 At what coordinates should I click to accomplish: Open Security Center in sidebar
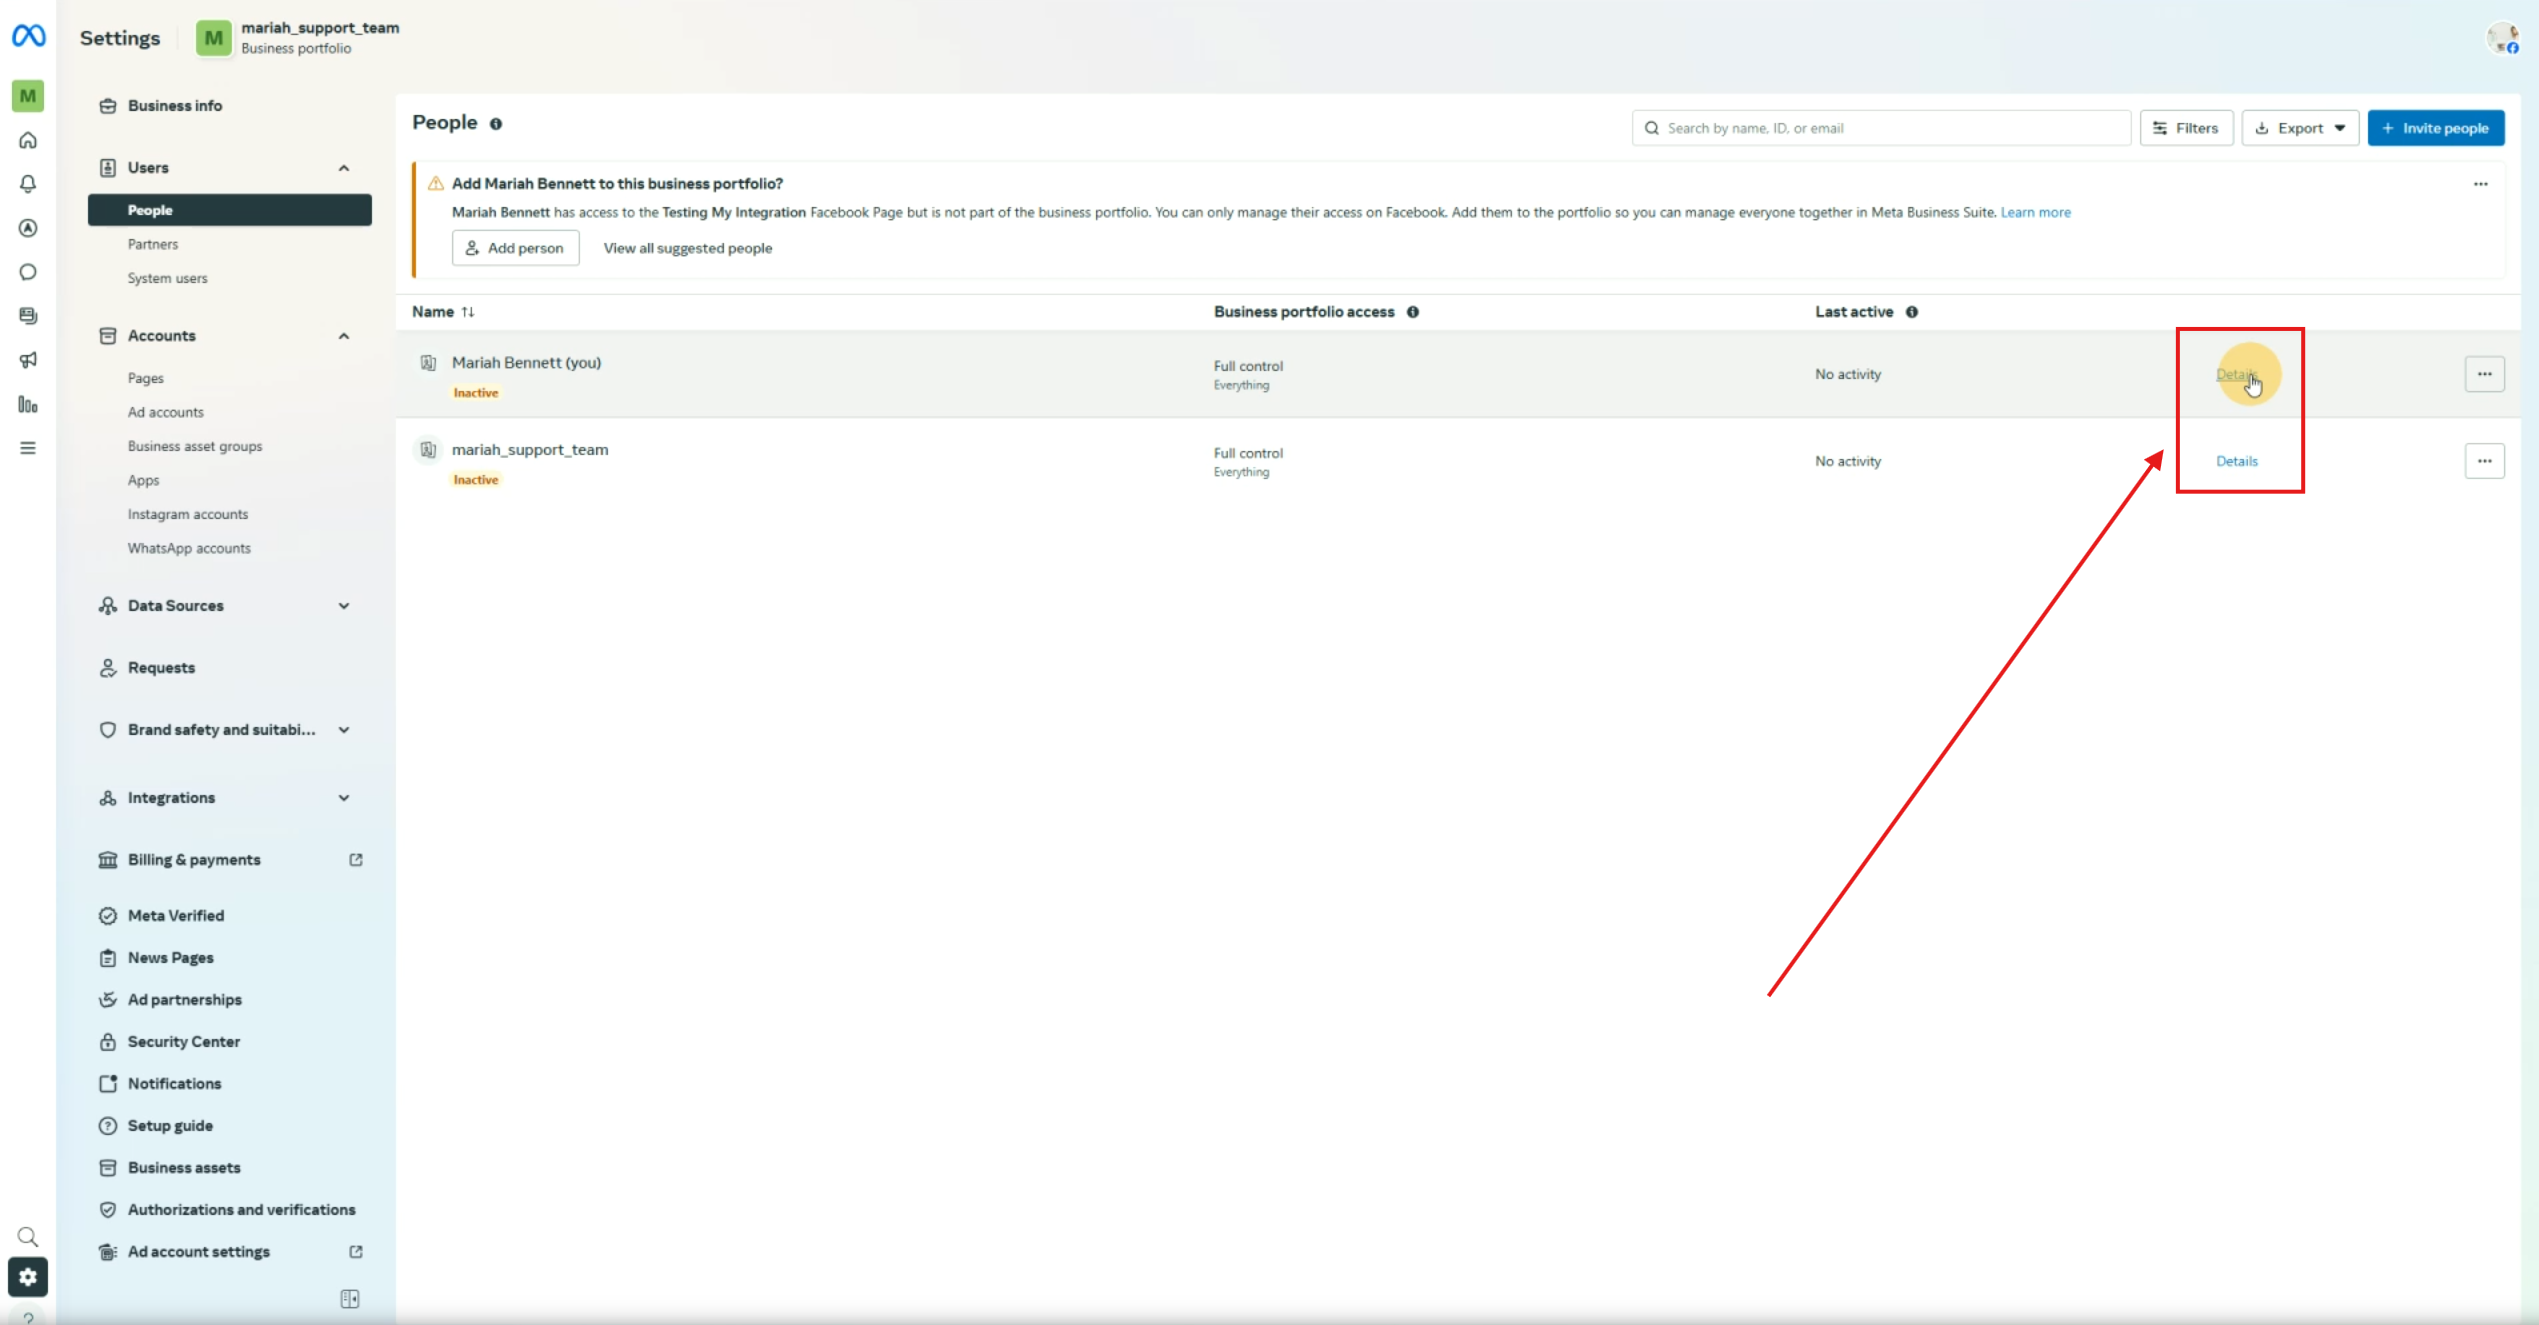(x=184, y=1042)
